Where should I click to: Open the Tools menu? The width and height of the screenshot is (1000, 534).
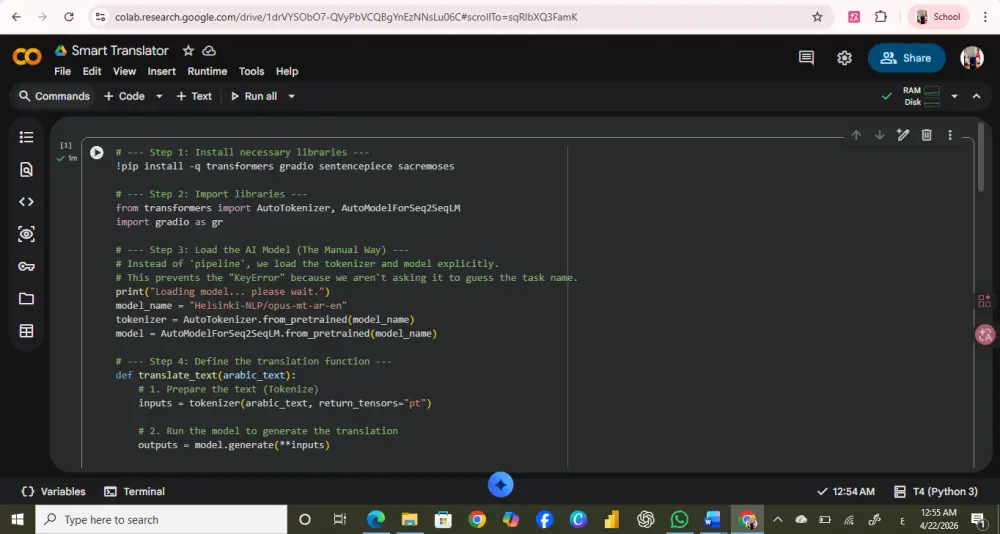tap(251, 71)
